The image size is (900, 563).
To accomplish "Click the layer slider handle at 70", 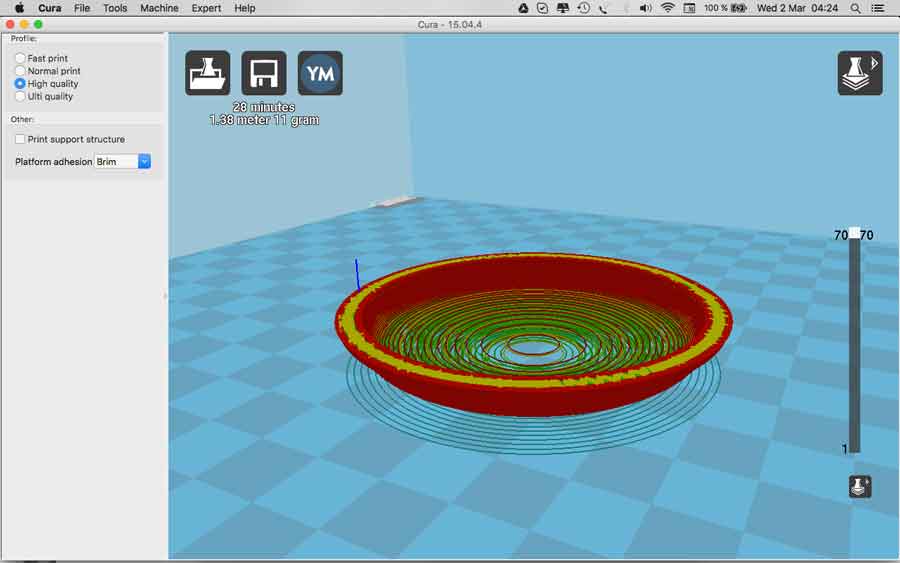I will (x=854, y=233).
